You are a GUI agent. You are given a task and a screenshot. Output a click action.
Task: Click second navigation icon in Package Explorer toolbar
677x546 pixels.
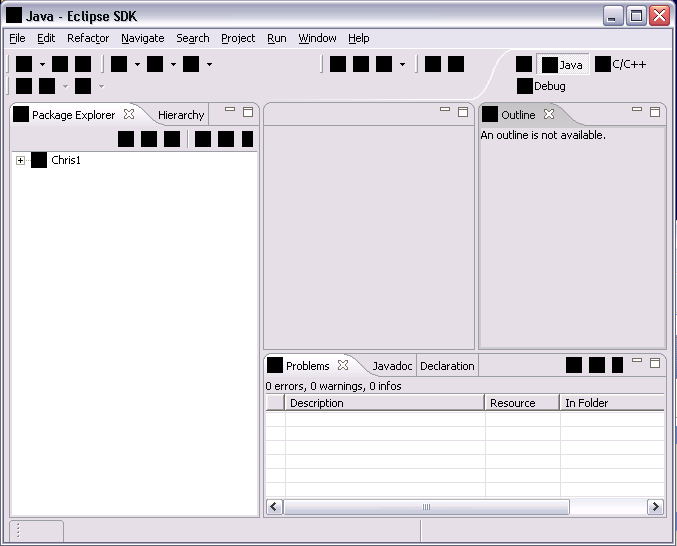pos(149,139)
